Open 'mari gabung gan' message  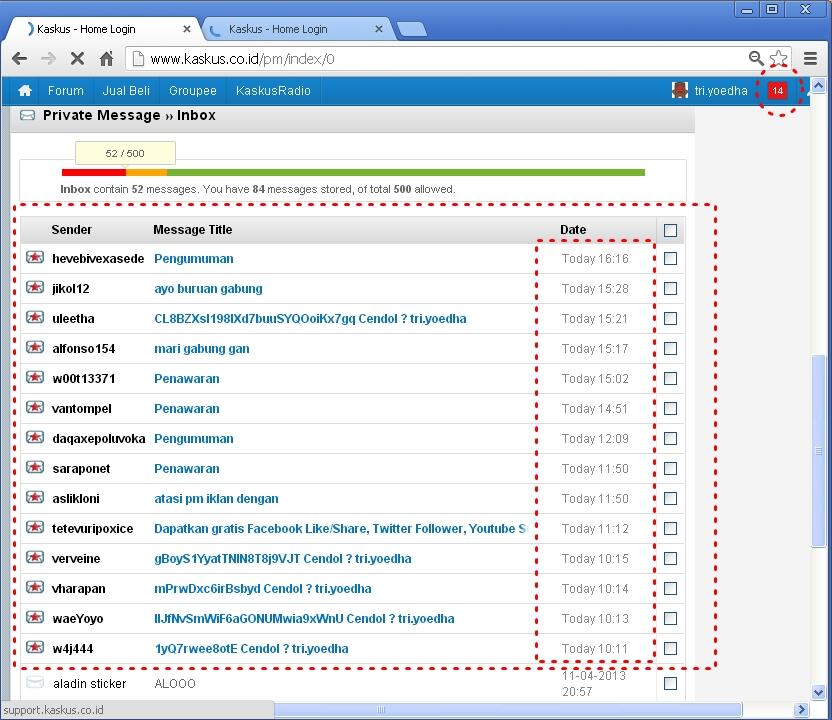coord(202,349)
